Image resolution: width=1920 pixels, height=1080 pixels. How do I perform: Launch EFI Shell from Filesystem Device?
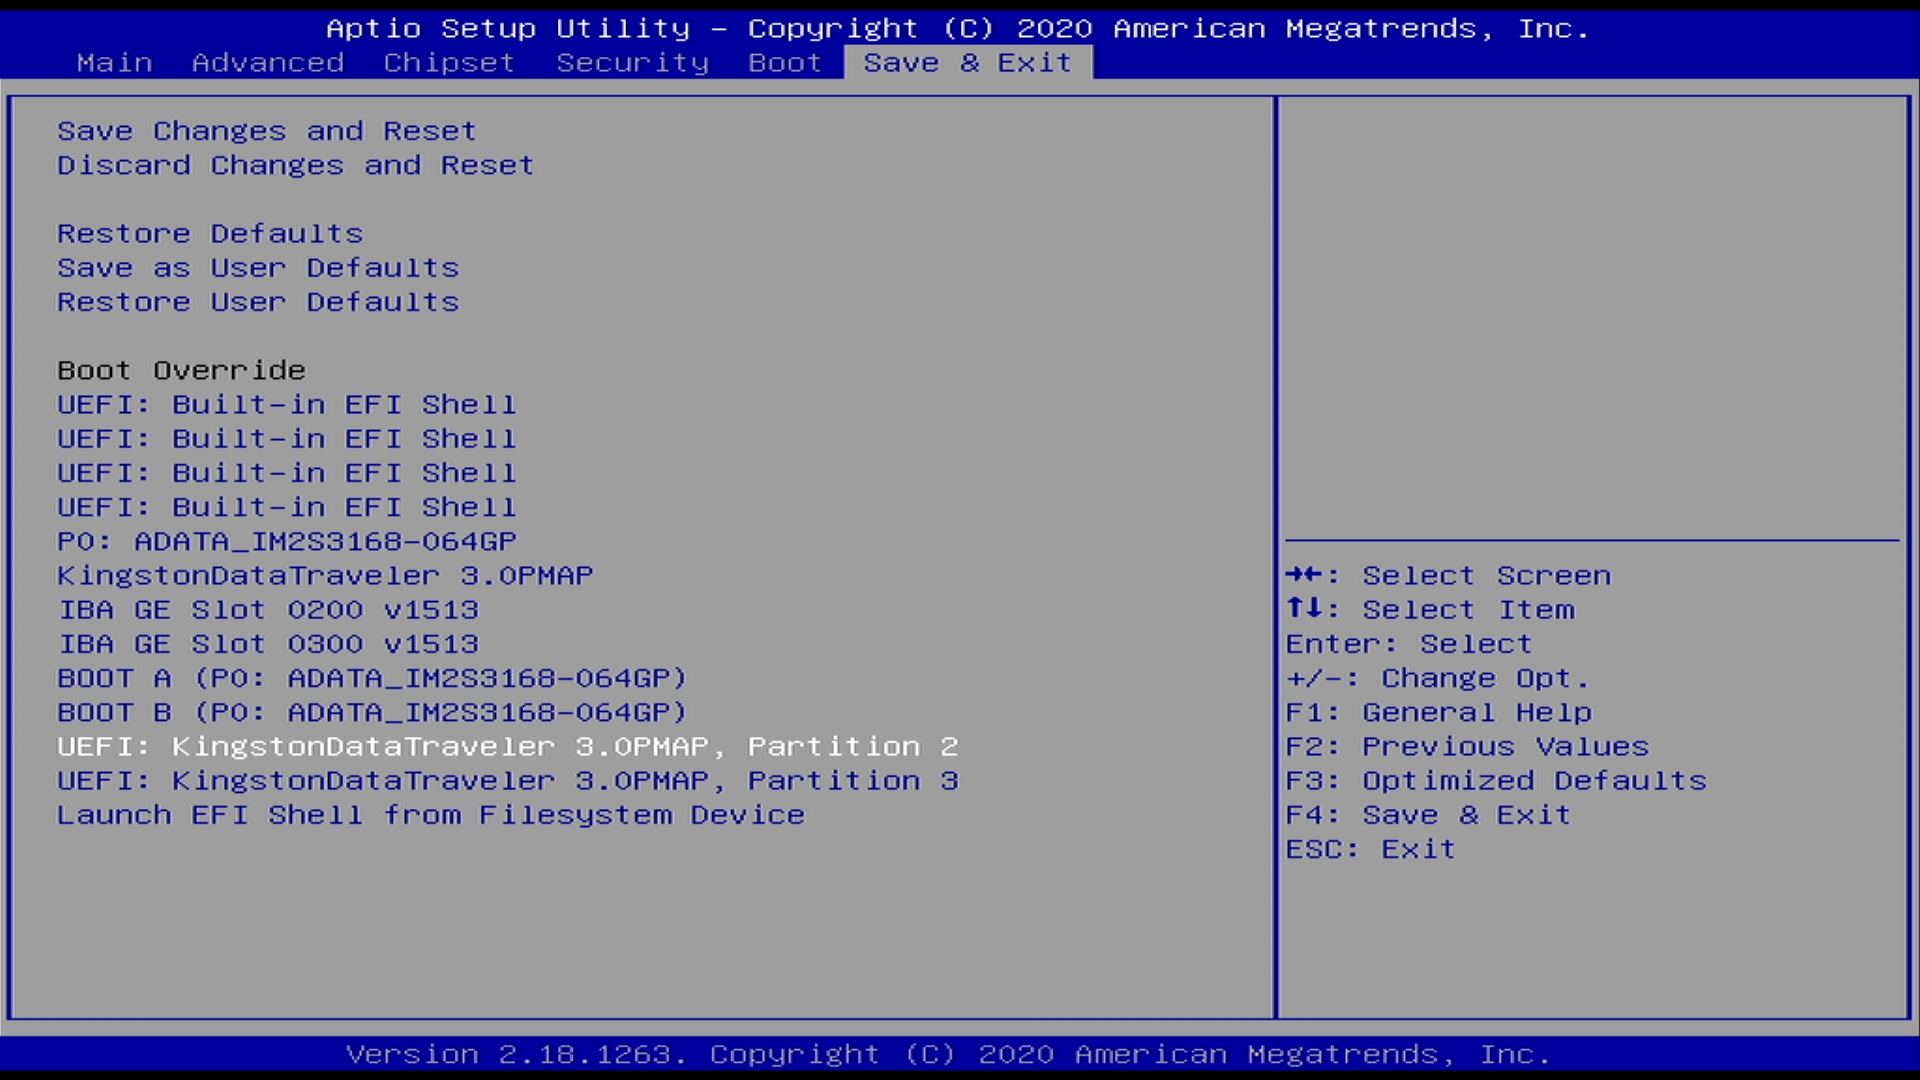(430, 815)
